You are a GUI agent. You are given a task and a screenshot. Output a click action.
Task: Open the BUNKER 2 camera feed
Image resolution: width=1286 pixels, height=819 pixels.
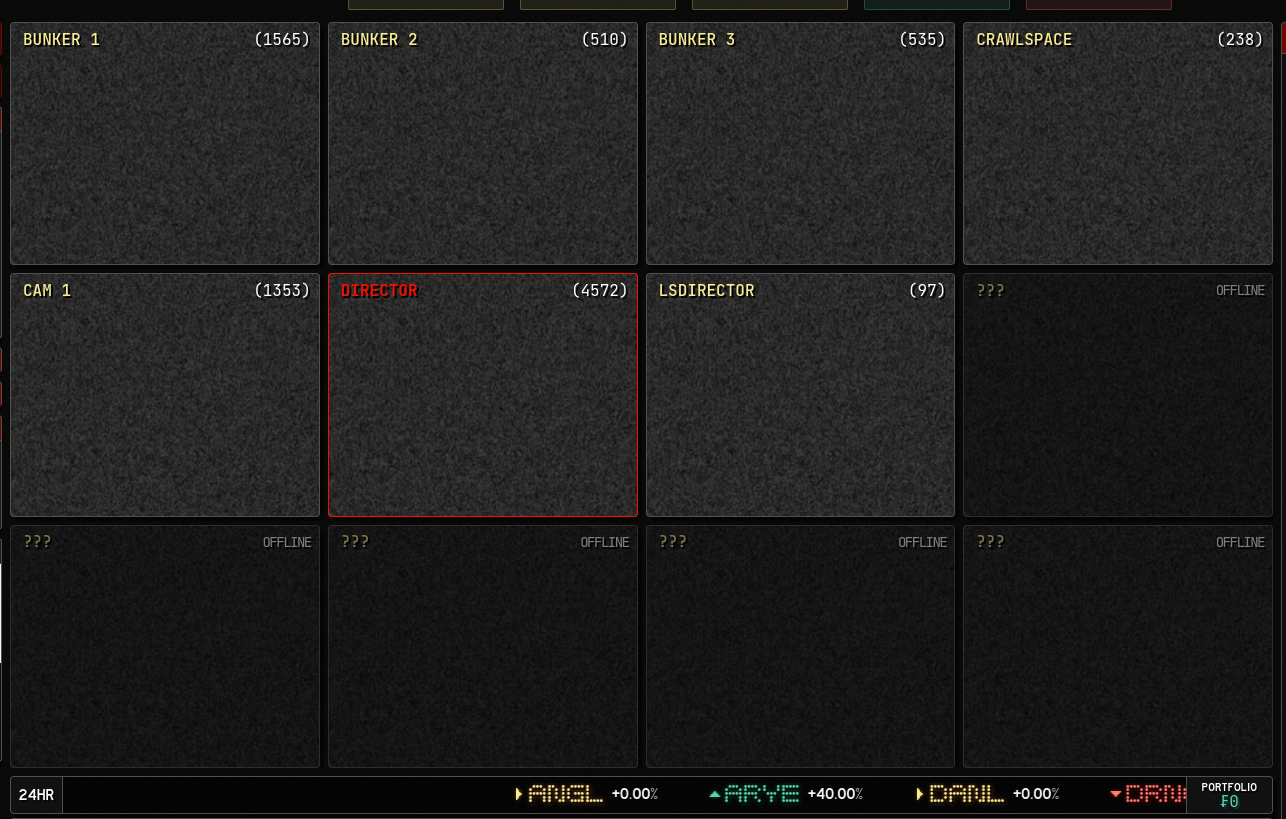[483, 144]
